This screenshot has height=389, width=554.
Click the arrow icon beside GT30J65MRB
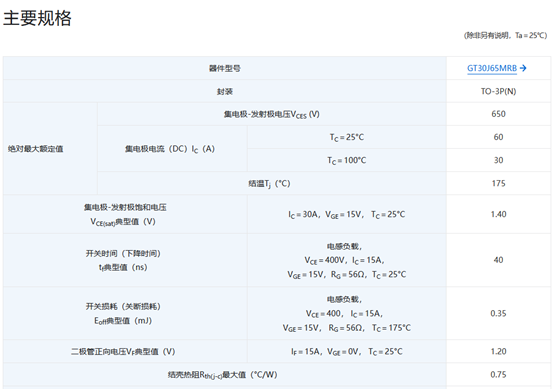pos(523,68)
